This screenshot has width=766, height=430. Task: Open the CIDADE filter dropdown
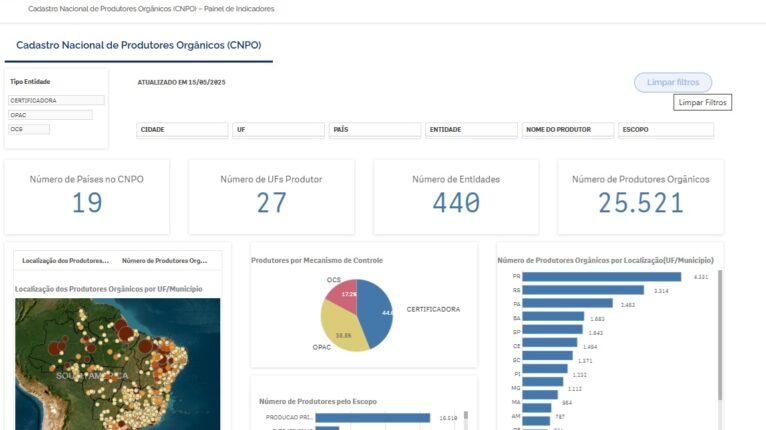click(181, 130)
